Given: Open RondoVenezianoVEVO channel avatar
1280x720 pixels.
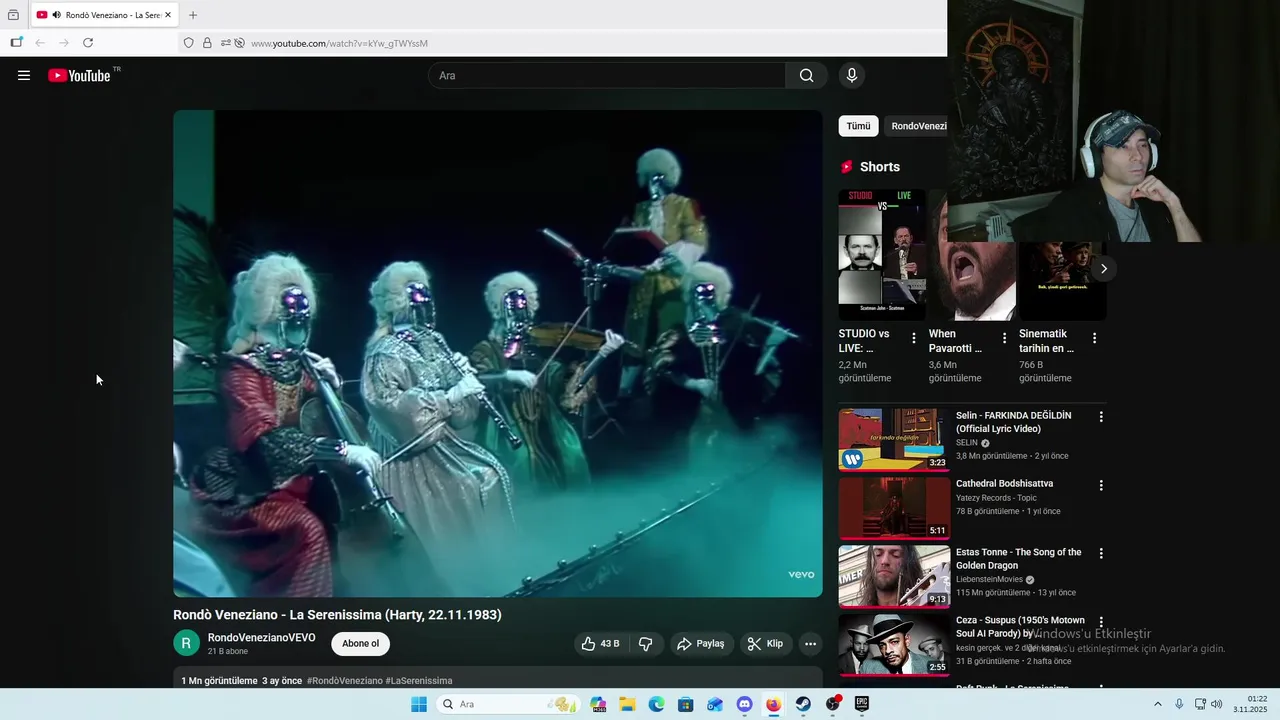Looking at the screenshot, I should point(186,644).
